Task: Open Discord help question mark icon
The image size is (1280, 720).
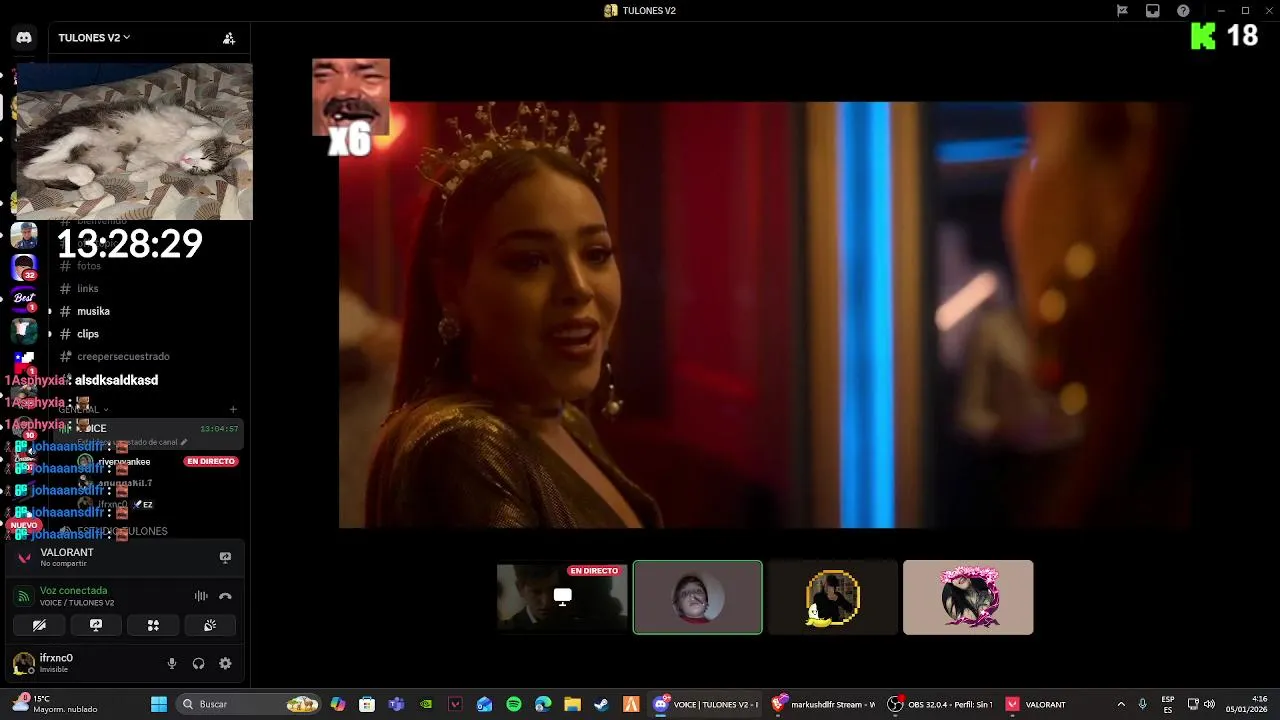Action: pos(1183,11)
